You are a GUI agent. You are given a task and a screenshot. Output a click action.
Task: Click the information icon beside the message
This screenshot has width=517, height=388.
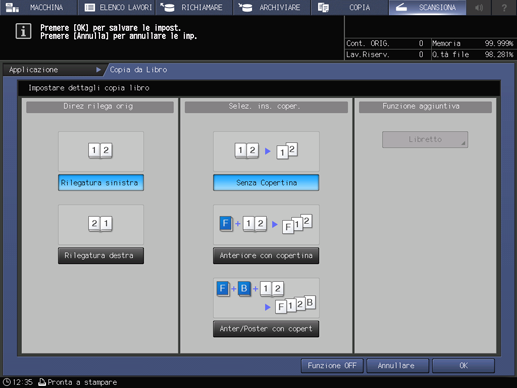click(23, 31)
